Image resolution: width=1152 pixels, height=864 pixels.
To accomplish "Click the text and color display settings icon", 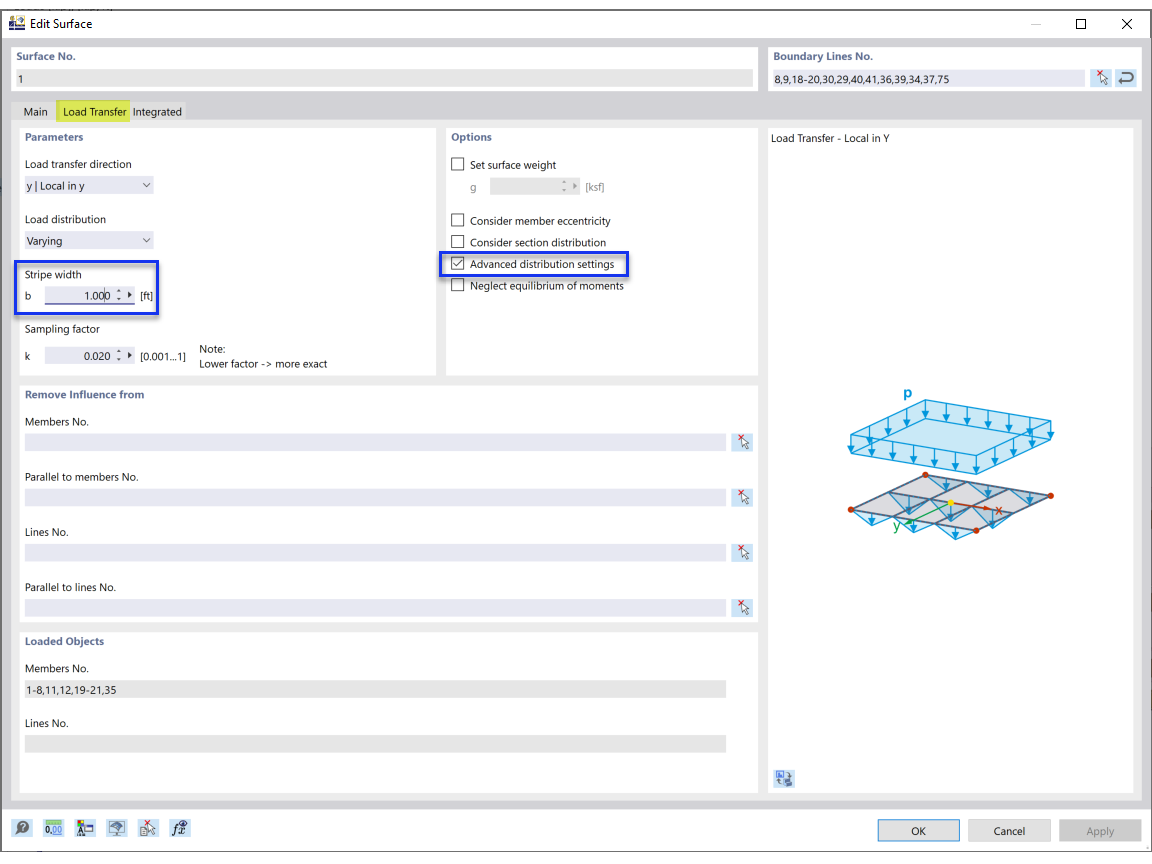I will [85, 828].
